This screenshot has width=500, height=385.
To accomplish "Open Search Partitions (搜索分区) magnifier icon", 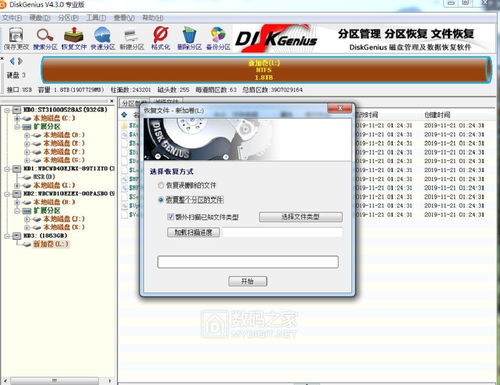I will [45, 38].
